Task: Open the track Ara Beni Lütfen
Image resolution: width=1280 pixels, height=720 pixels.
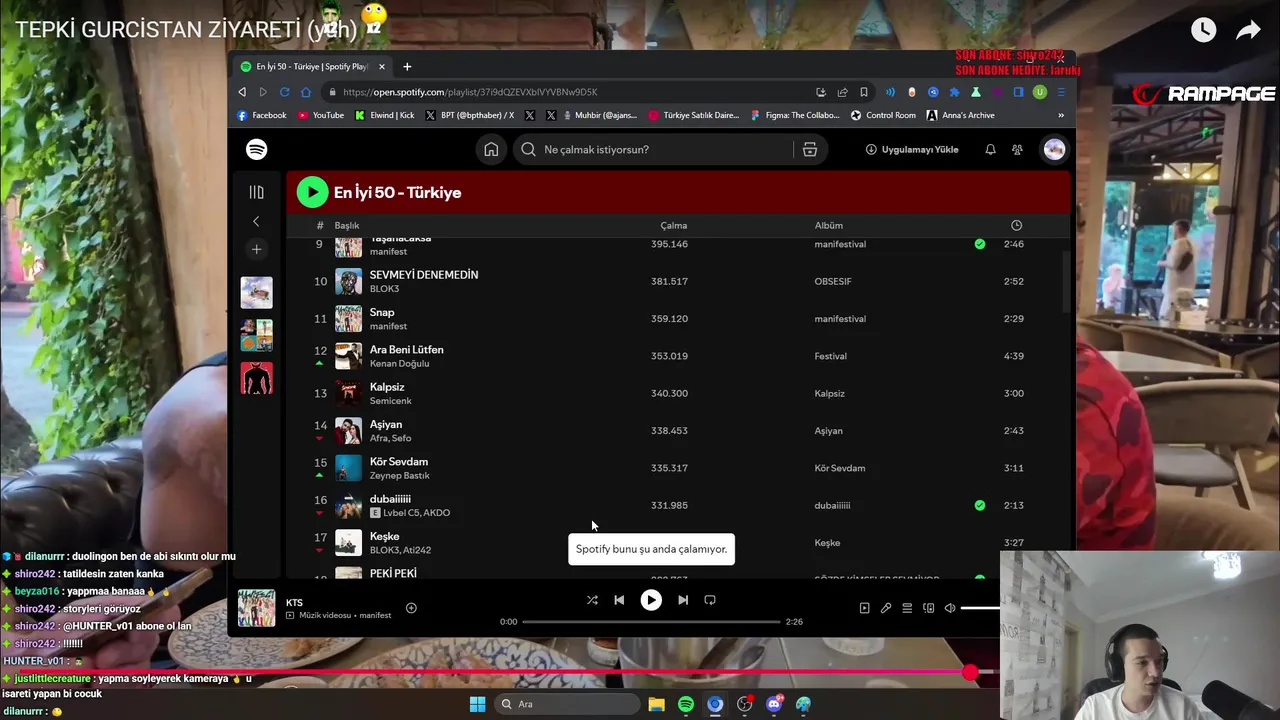Action: 406,350
